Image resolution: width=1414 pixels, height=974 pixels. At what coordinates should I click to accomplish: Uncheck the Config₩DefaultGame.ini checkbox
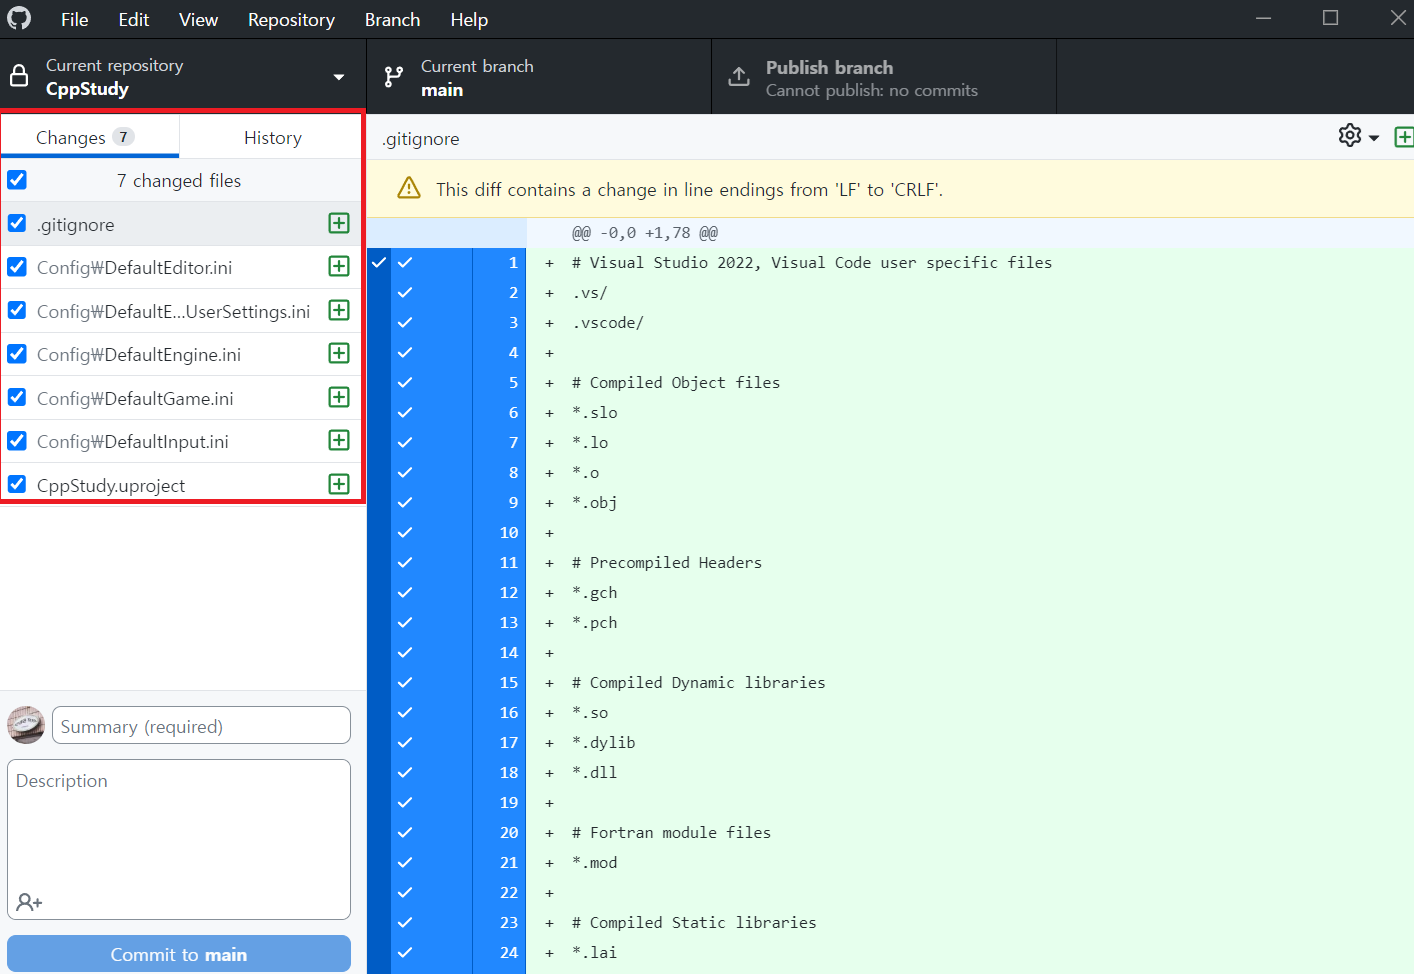pos(17,397)
